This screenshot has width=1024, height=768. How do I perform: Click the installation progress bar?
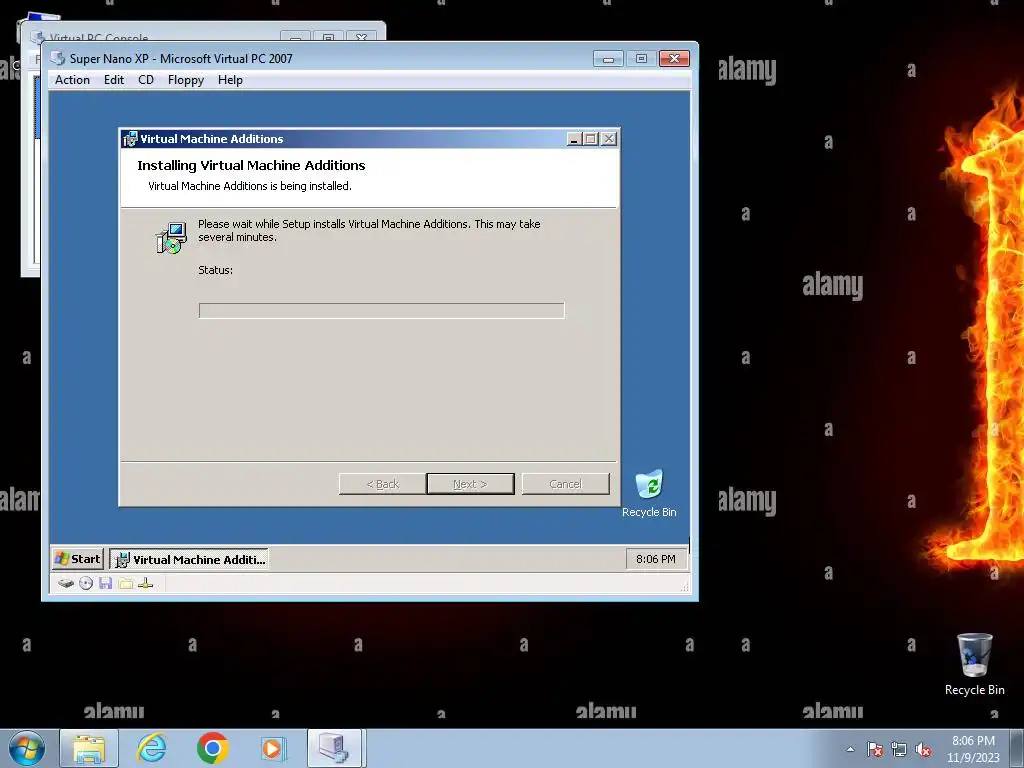click(x=381, y=311)
